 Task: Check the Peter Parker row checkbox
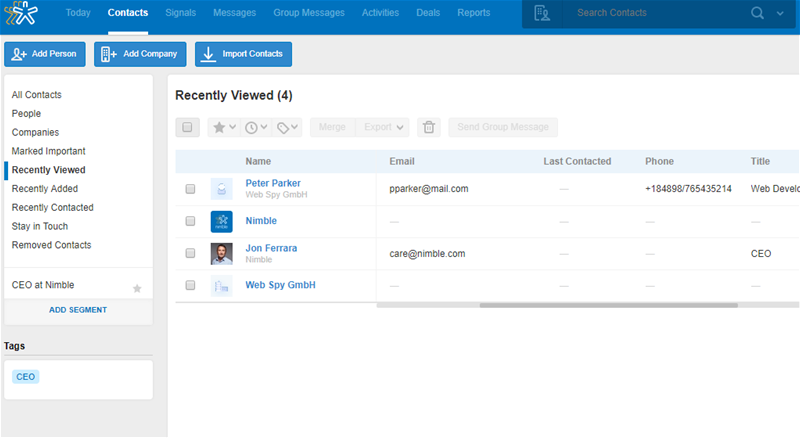190,189
